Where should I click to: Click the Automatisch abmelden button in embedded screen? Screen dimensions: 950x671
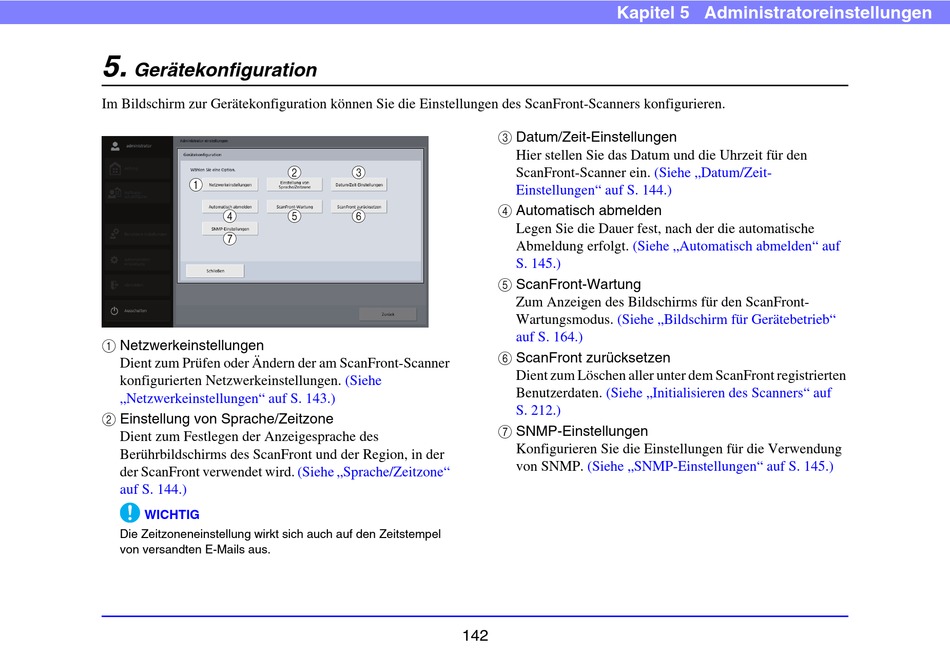pyautogui.click(x=230, y=207)
